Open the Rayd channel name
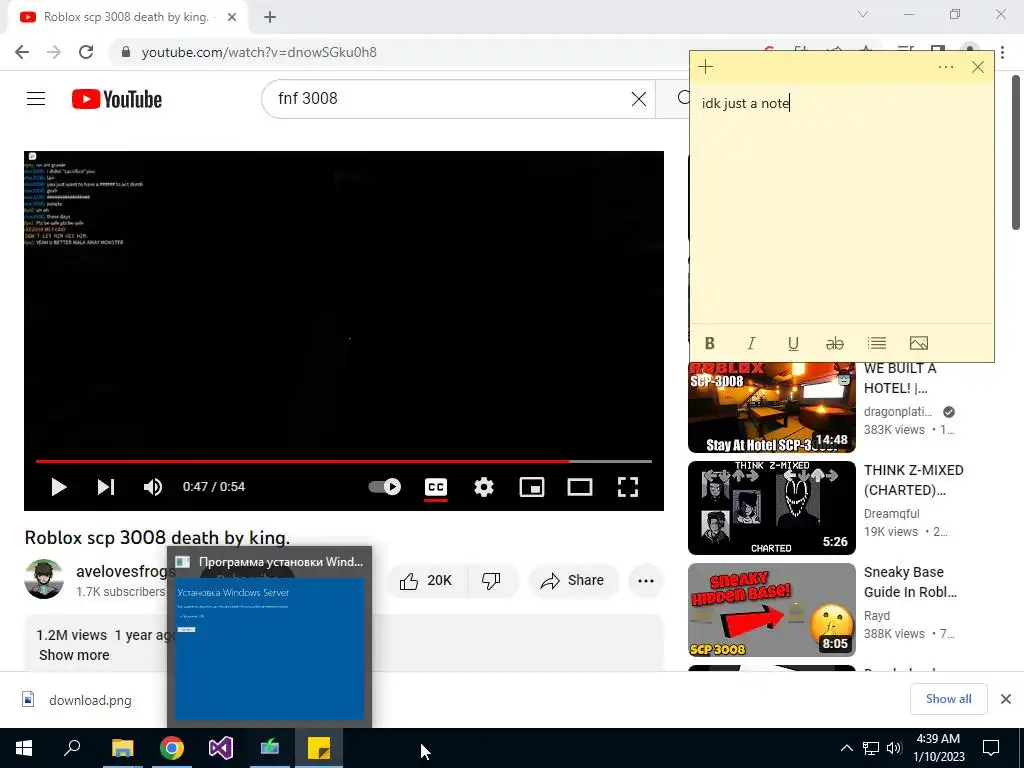 click(x=876, y=616)
